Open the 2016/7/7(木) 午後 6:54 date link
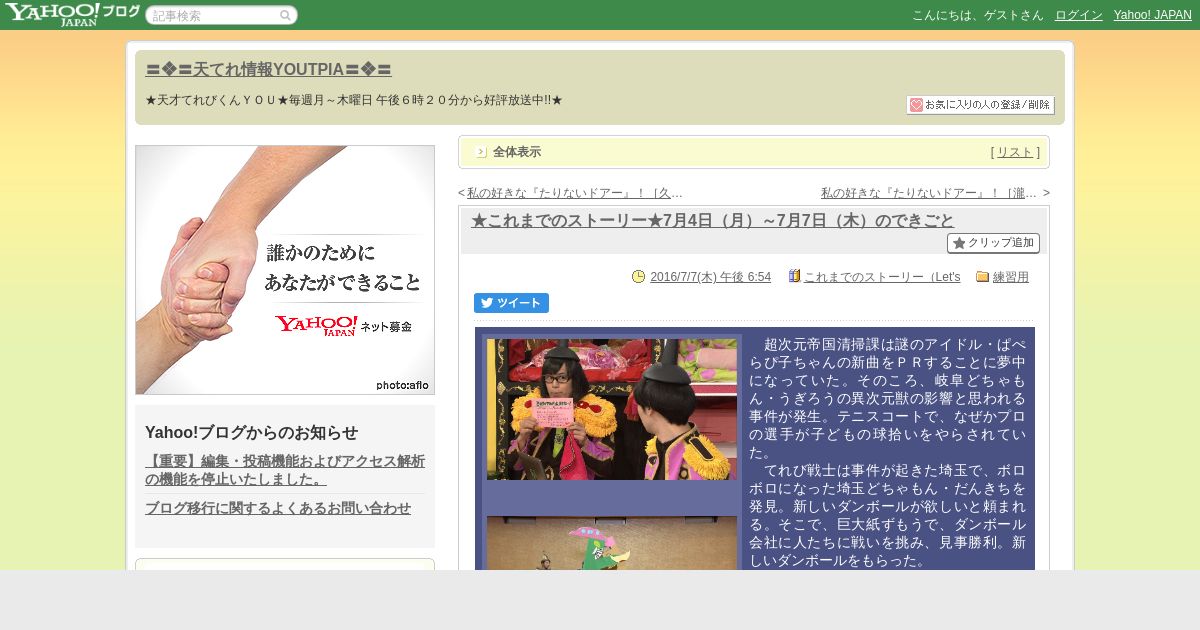The image size is (1200, 630). [710, 277]
